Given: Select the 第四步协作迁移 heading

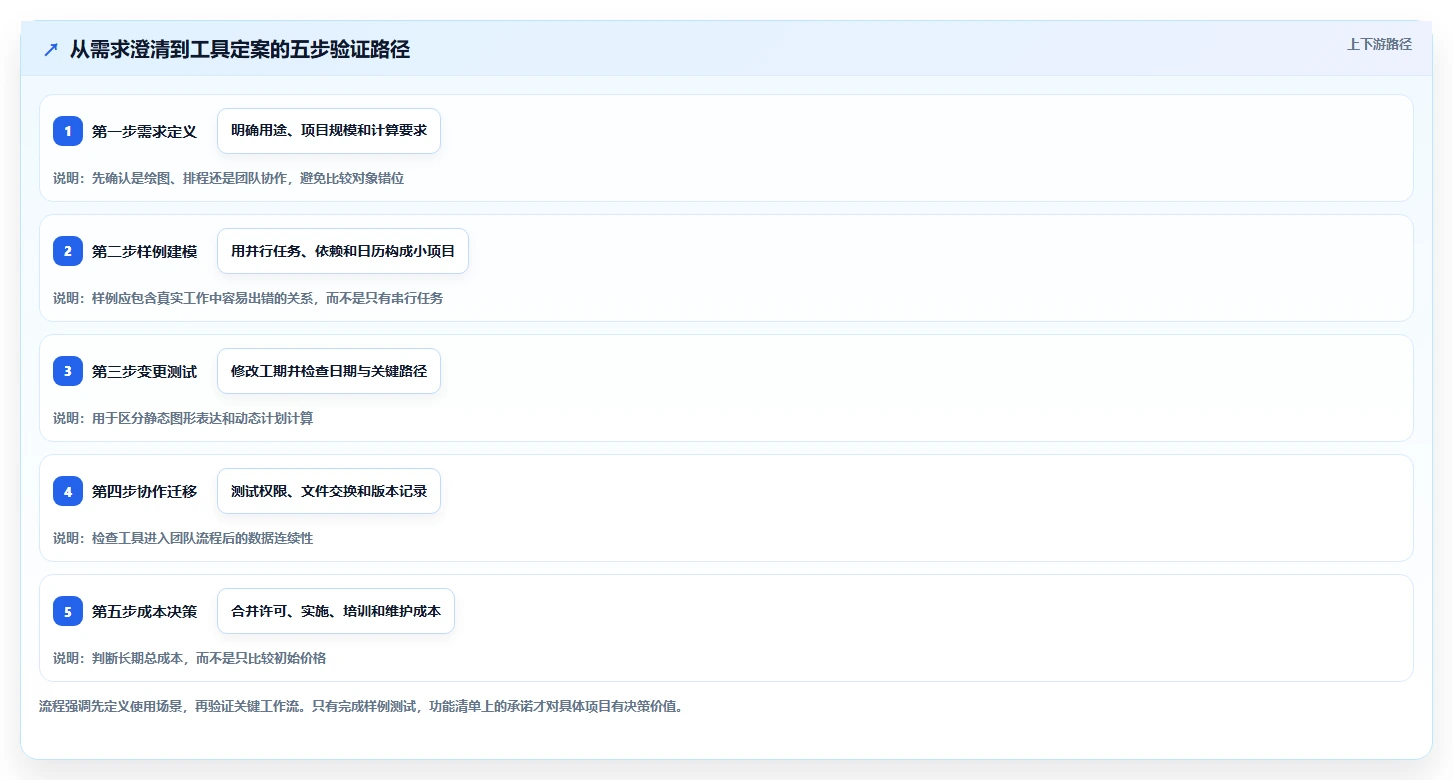Looking at the screenshot, I should click(x=144, y=491).
